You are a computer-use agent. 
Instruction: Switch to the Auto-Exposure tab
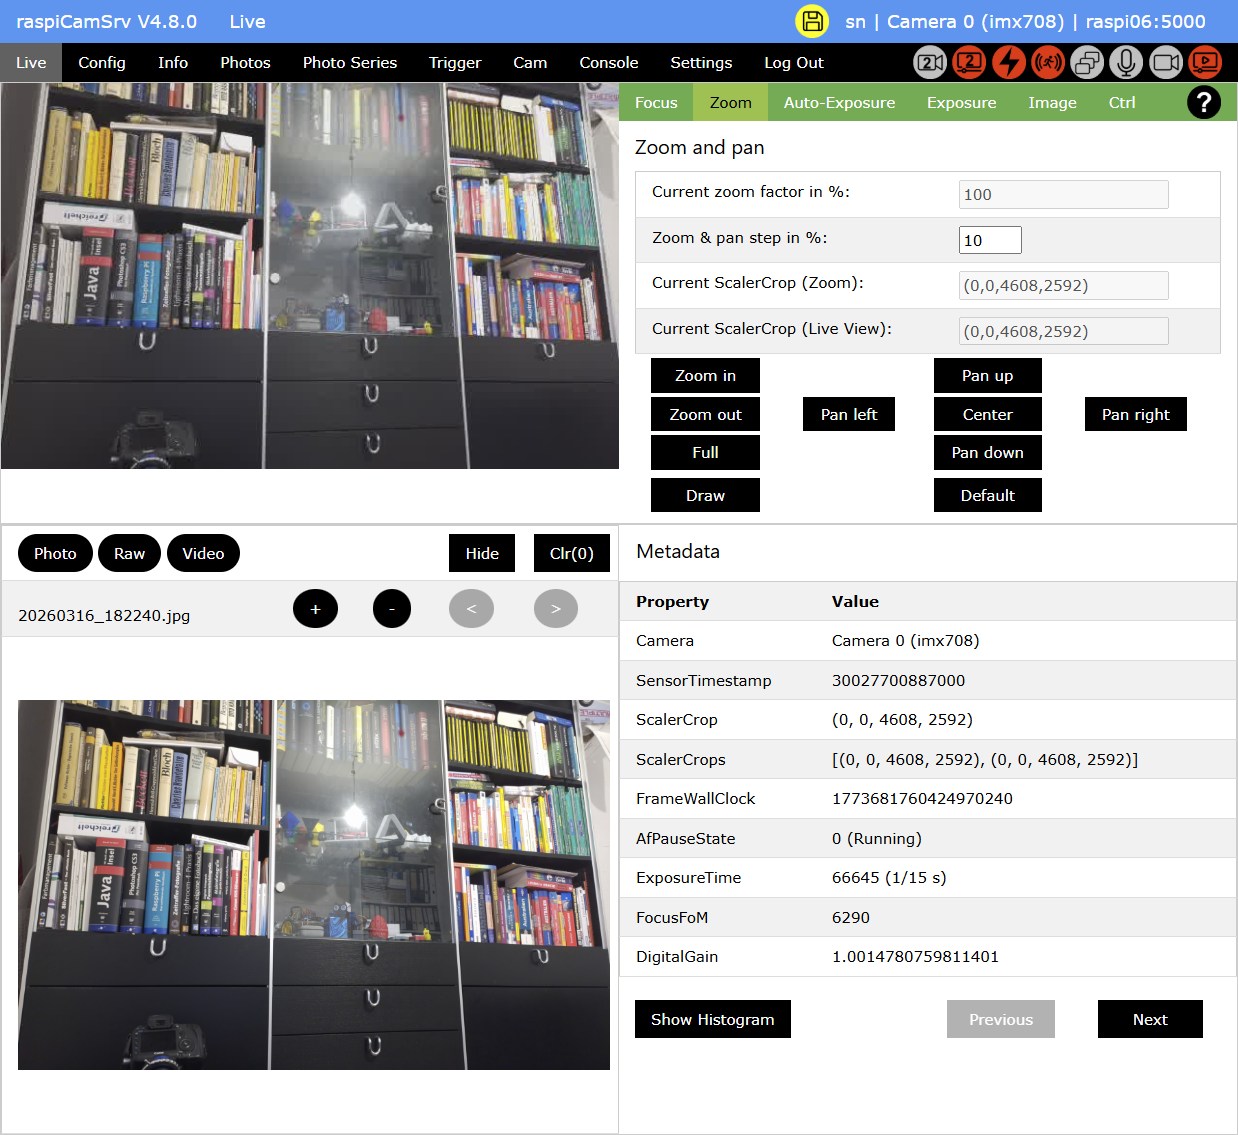[839, 102]
